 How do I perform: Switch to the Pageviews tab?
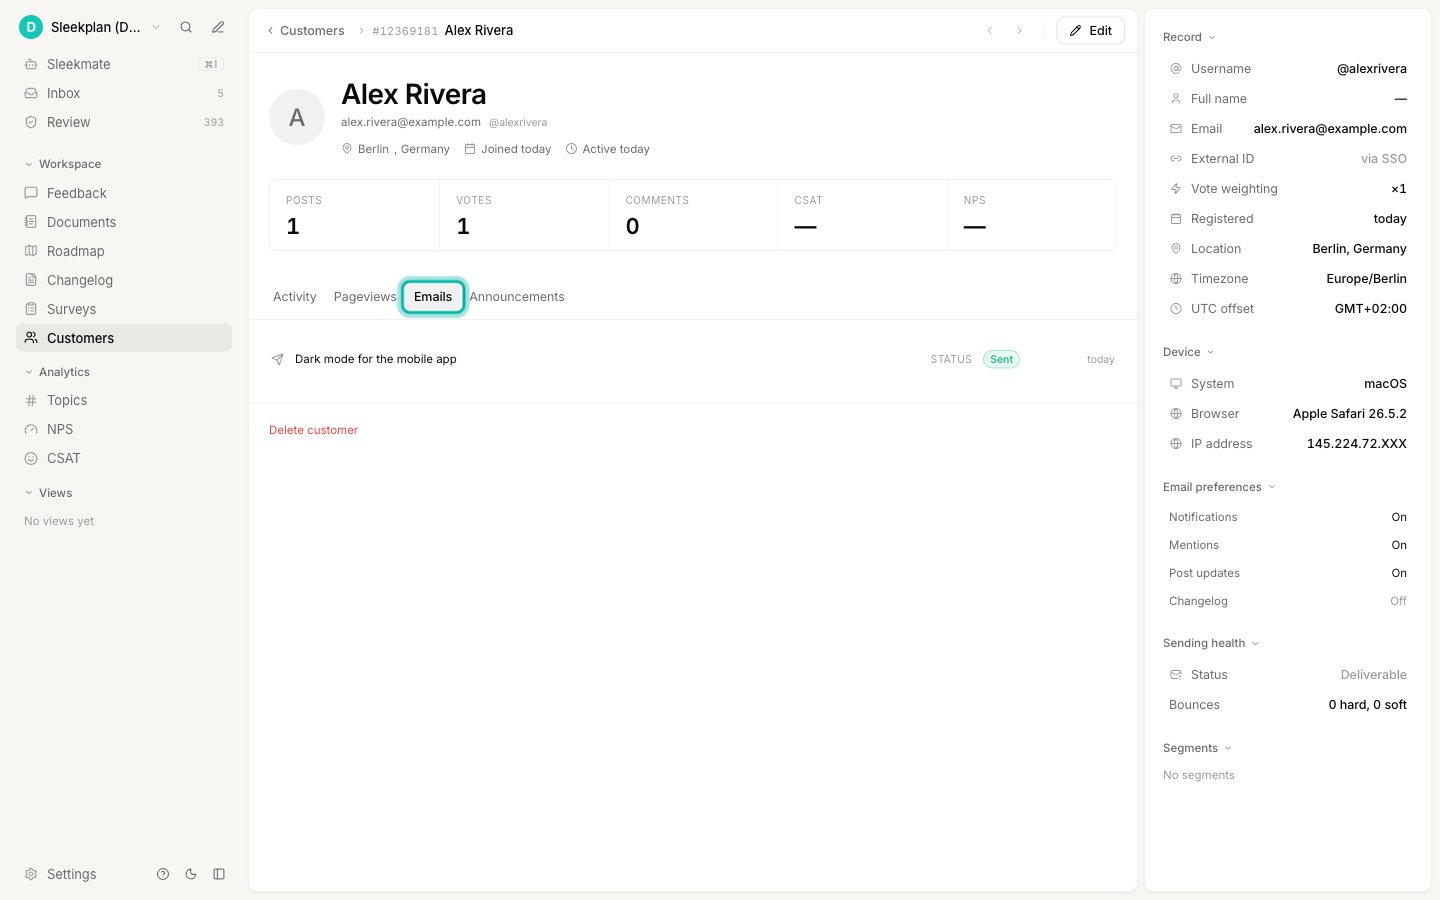click(x=365, y=297)
